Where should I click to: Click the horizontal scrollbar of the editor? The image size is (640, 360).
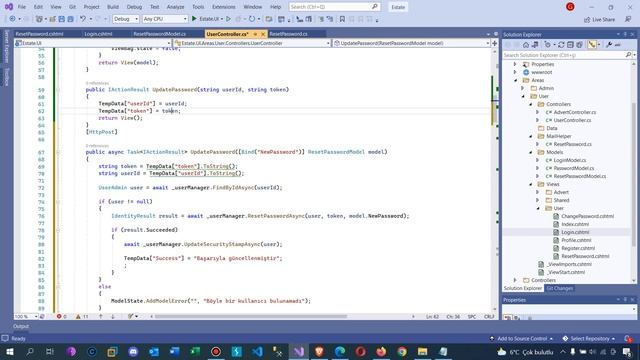click(x=251, y=317)
